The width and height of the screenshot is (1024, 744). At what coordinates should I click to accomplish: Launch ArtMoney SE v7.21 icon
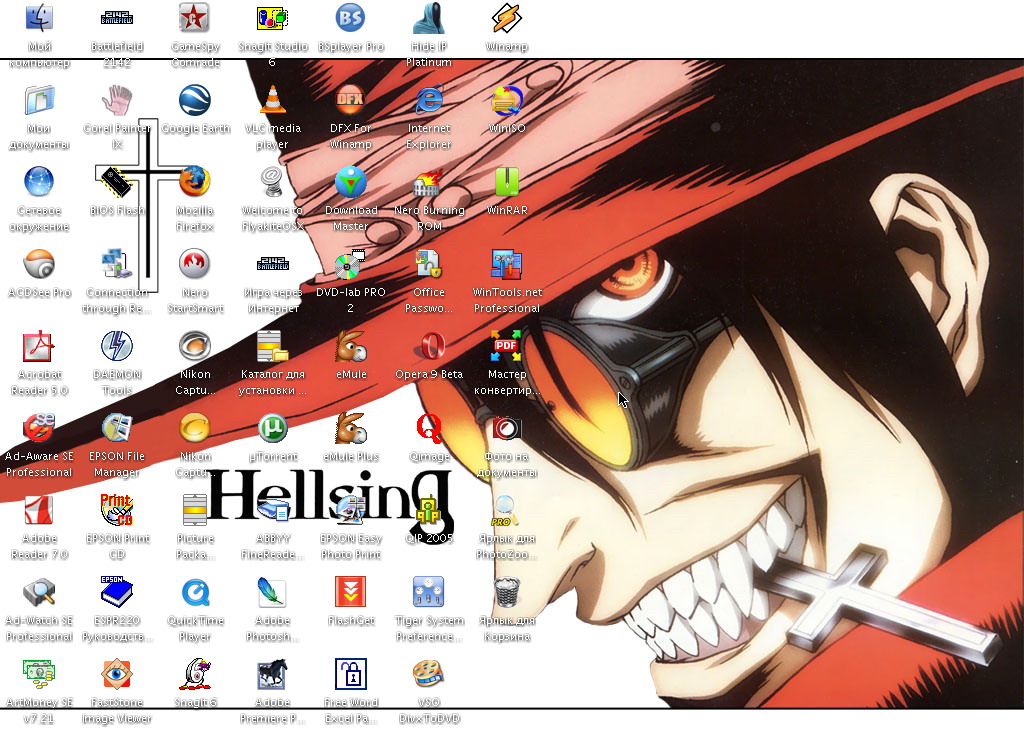click(39, 674)
